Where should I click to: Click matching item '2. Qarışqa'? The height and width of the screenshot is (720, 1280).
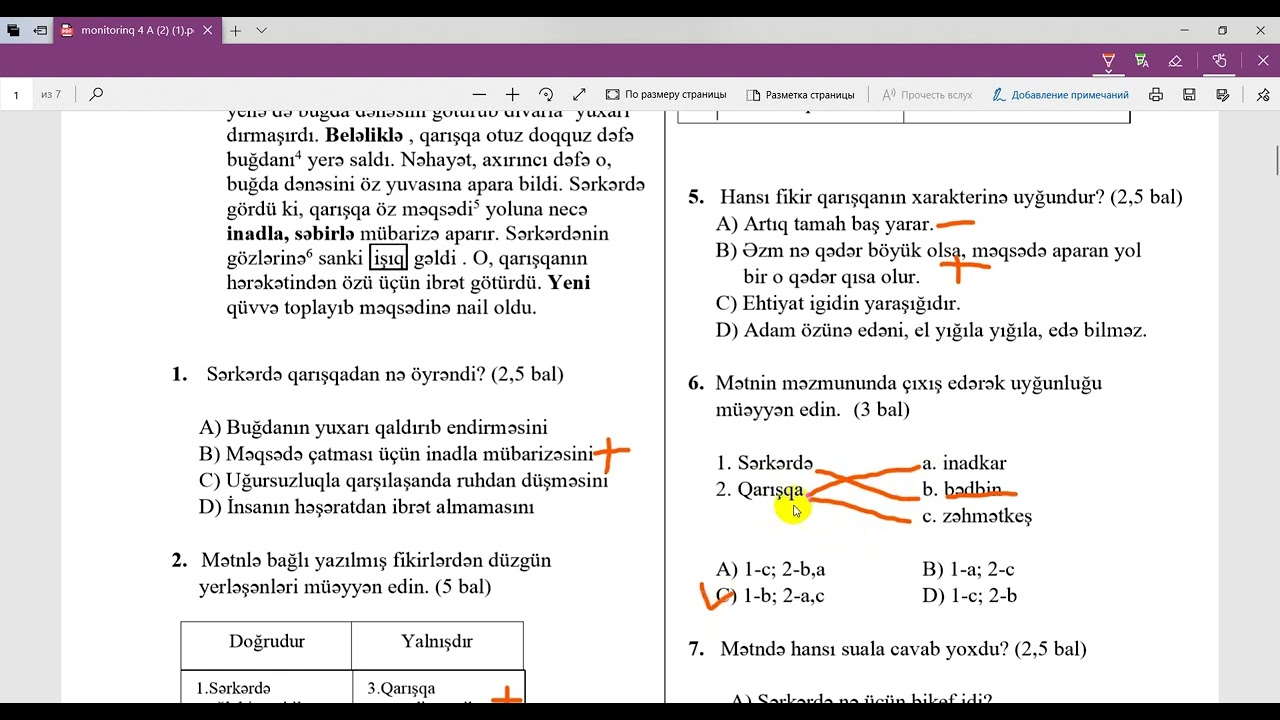pyautogui.click(x=759, y=490)
